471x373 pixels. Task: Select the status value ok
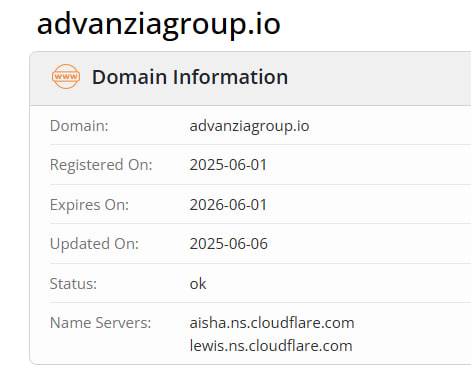pyautogui.click(x=198, y=284)
